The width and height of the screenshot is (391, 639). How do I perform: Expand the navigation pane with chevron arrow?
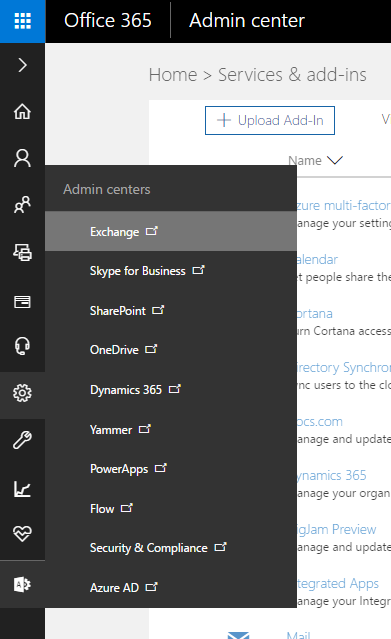[22, 65]
